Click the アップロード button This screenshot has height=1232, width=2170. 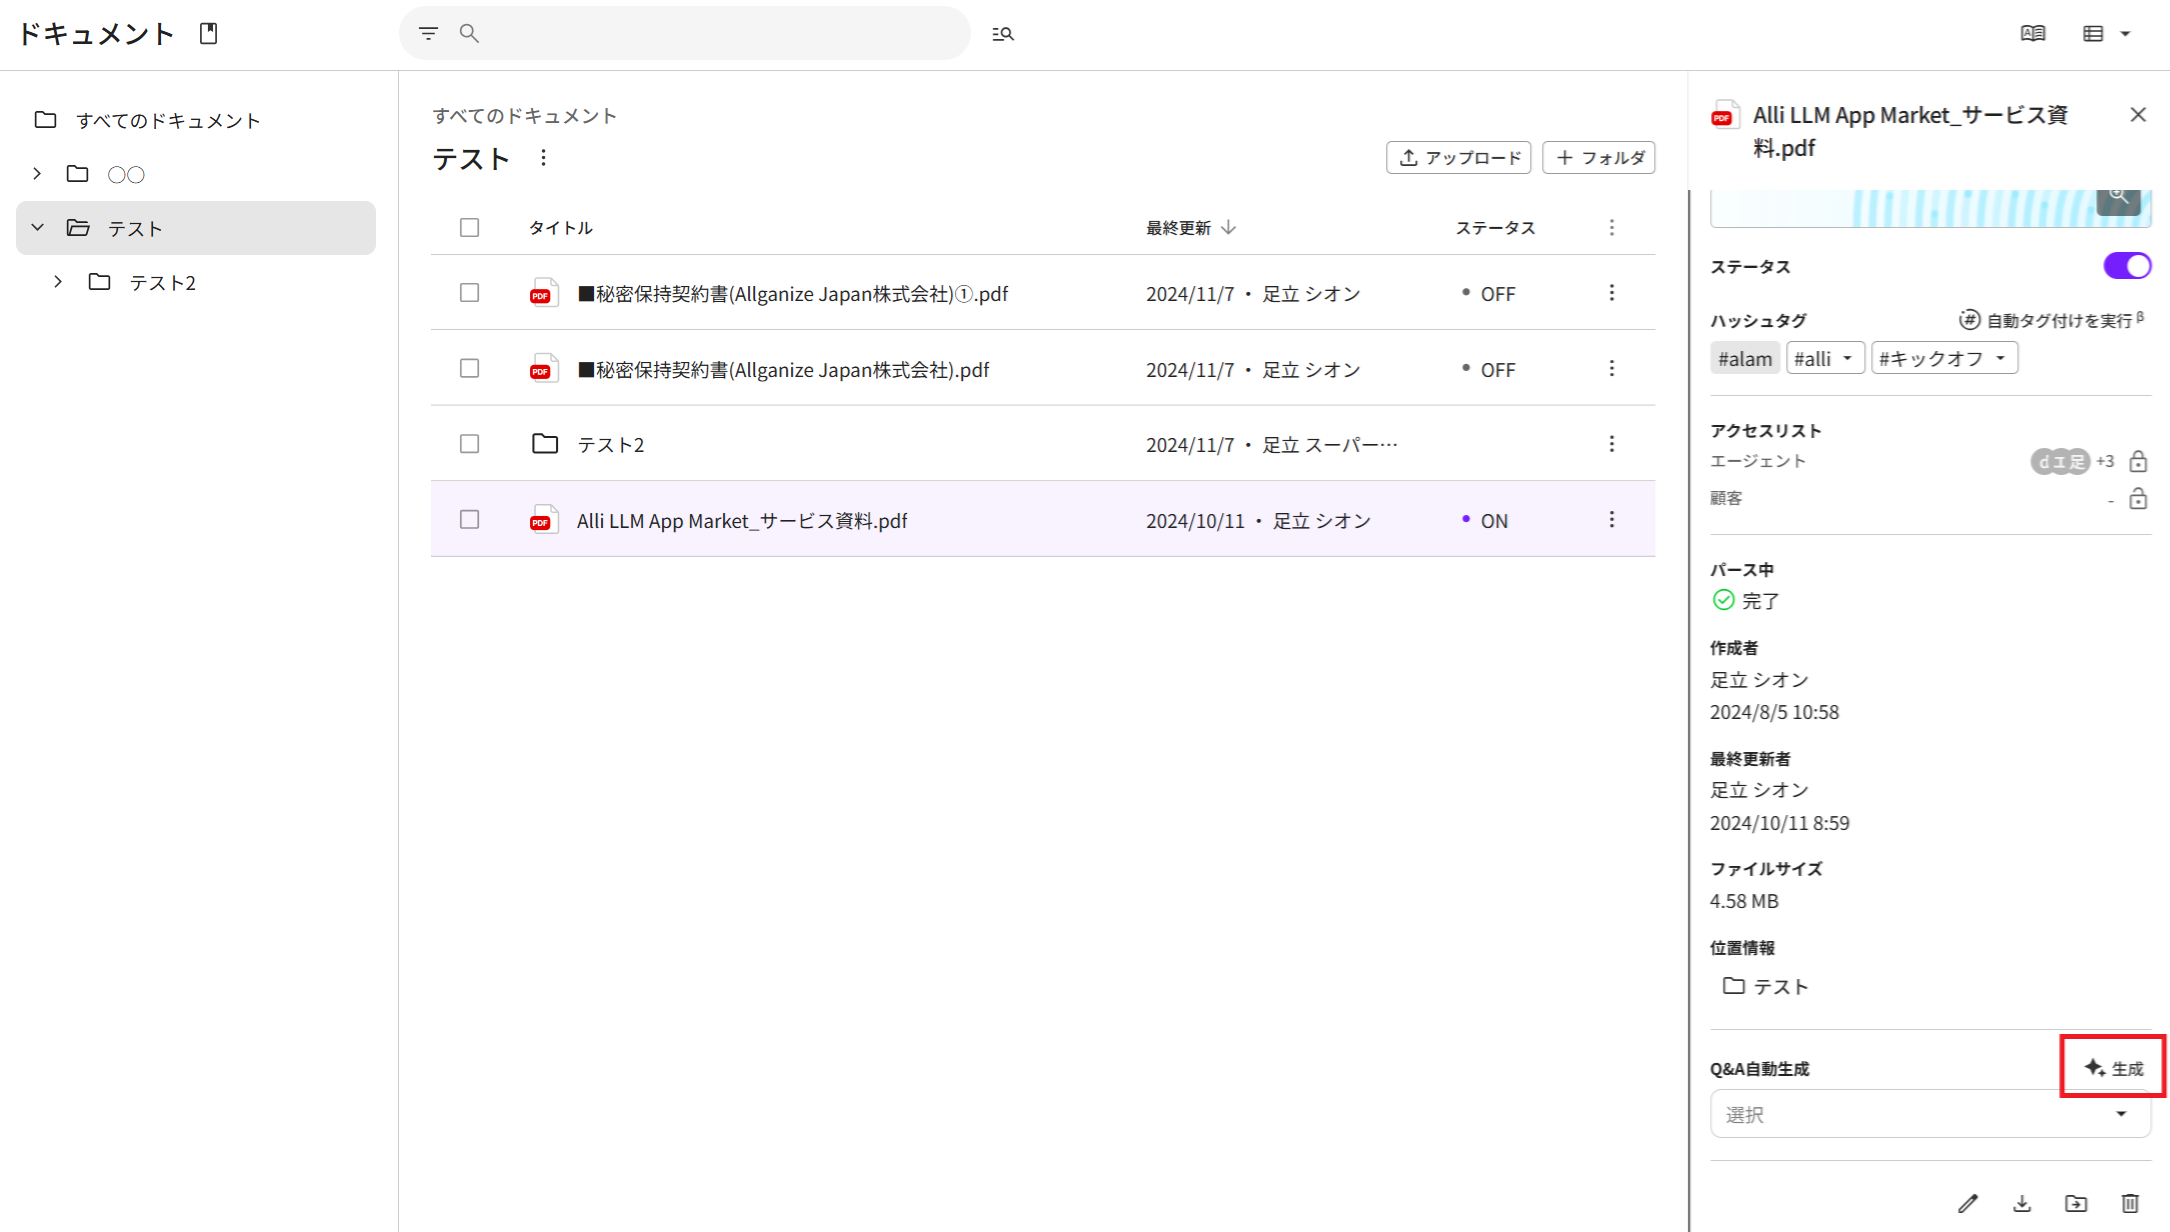tap(1458, 158)
